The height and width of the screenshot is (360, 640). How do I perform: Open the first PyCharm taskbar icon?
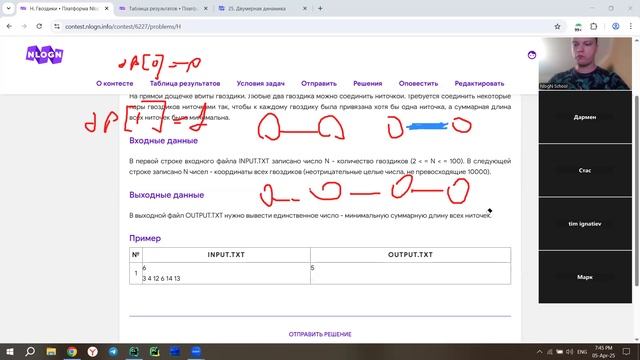pos(134,351)
